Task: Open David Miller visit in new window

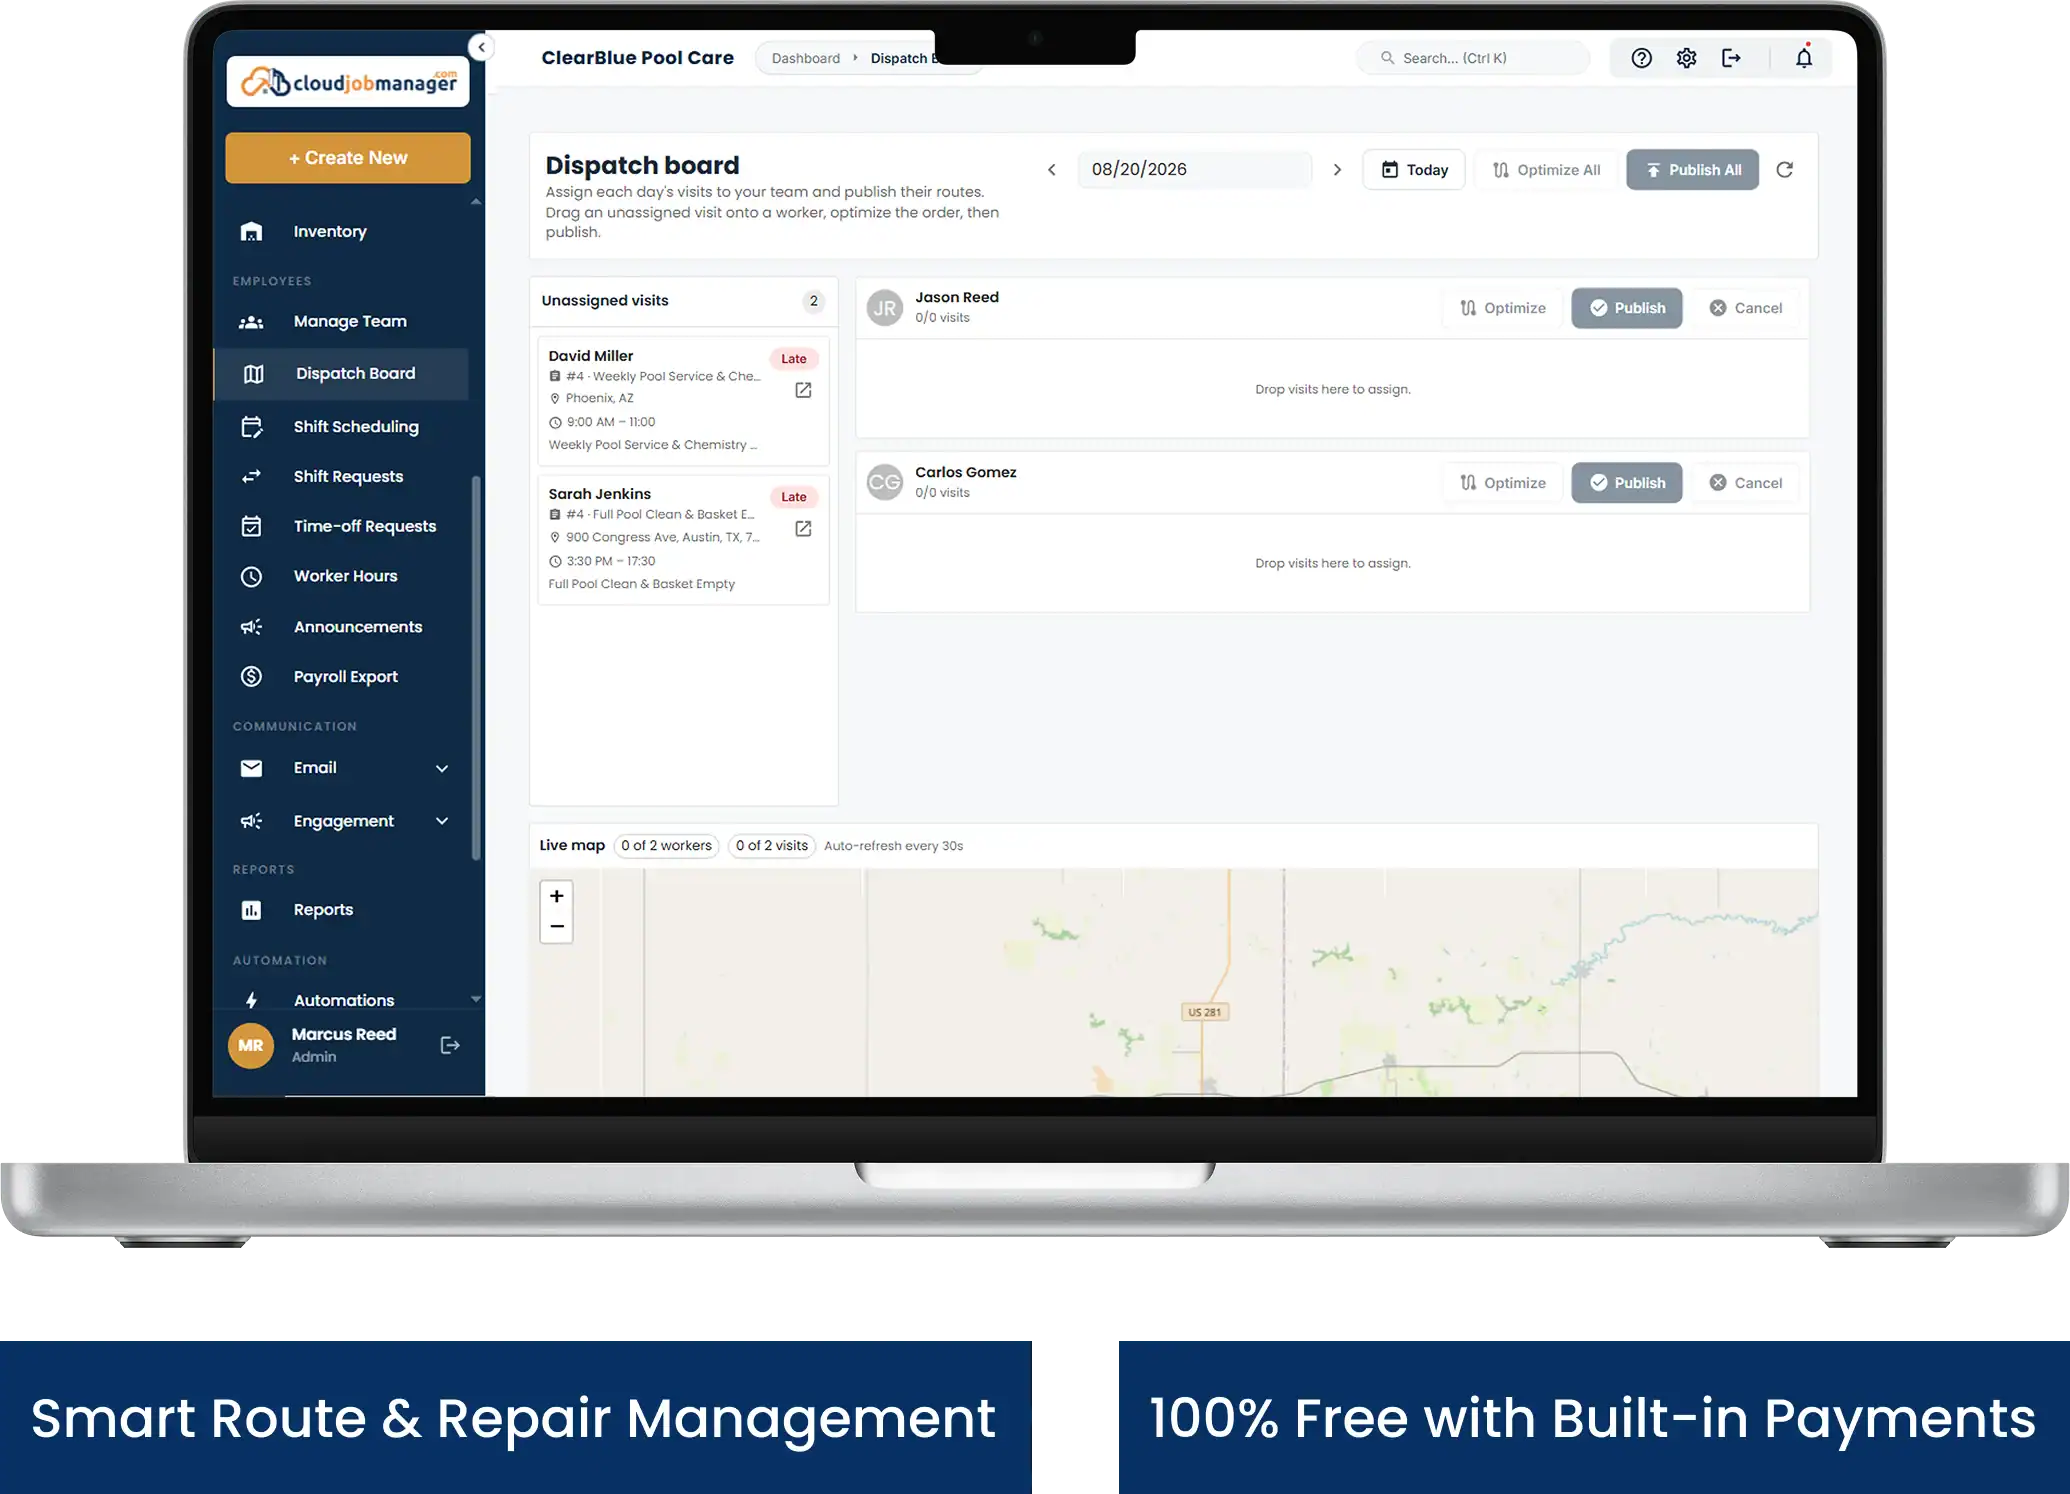Action: (803, 390)
